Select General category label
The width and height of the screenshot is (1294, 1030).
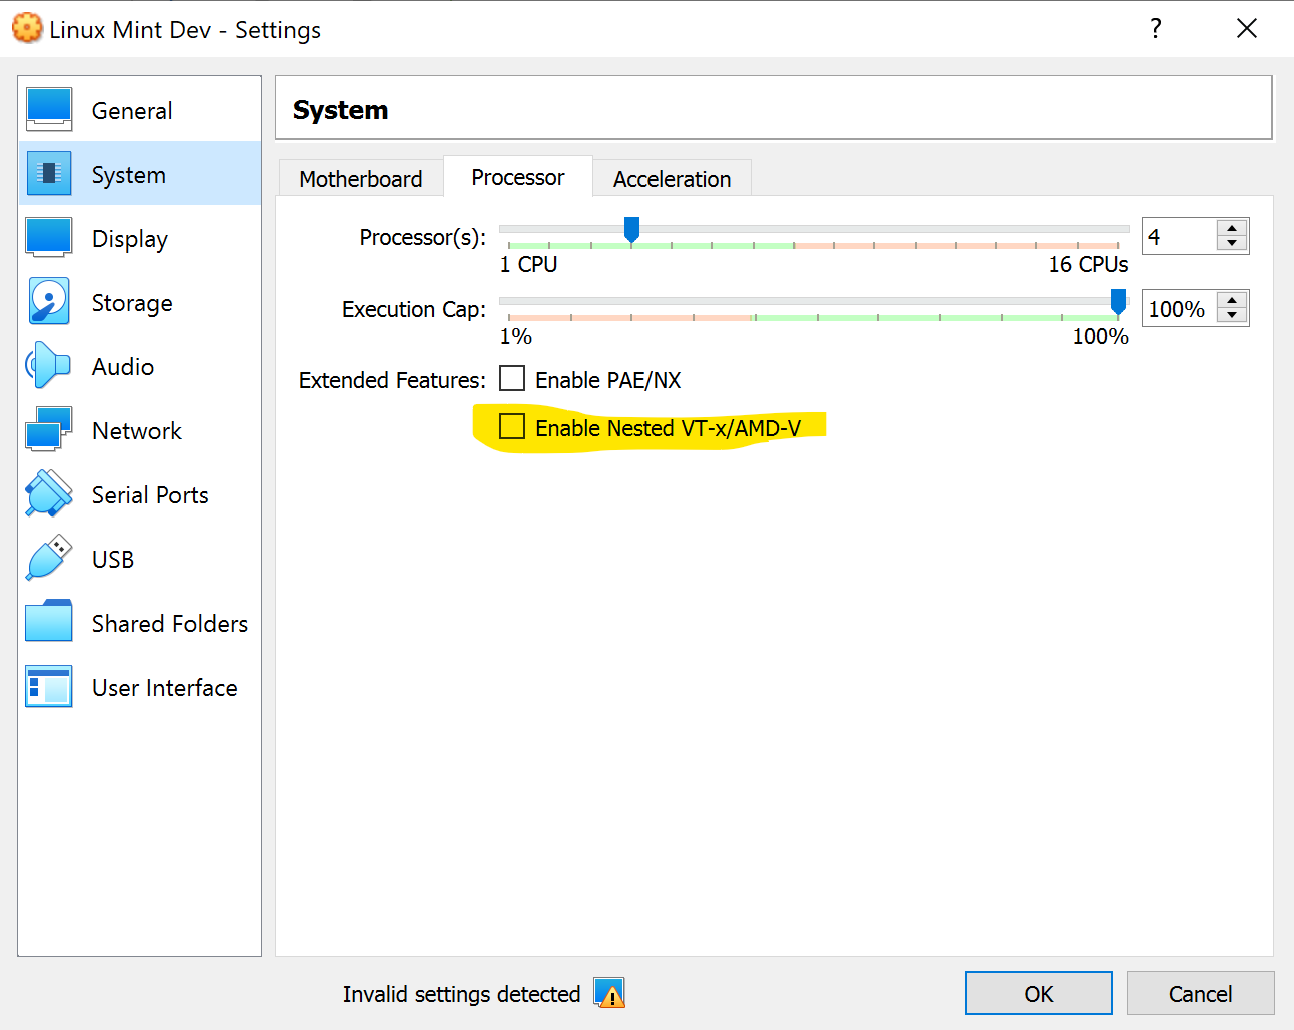[x=132, y=111]
